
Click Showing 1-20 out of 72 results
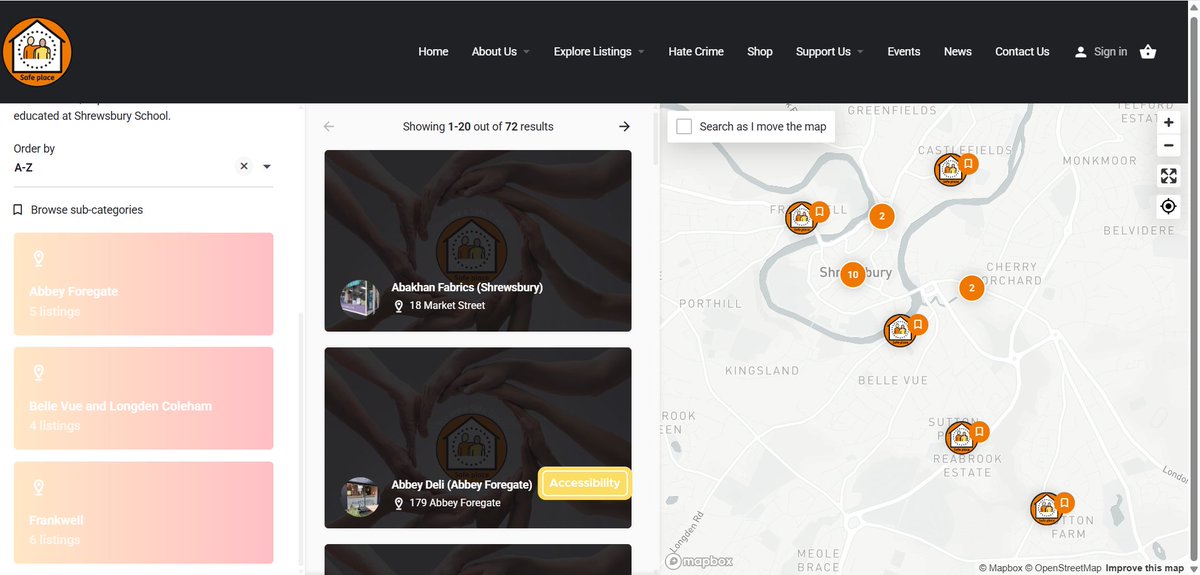point(478,127)
